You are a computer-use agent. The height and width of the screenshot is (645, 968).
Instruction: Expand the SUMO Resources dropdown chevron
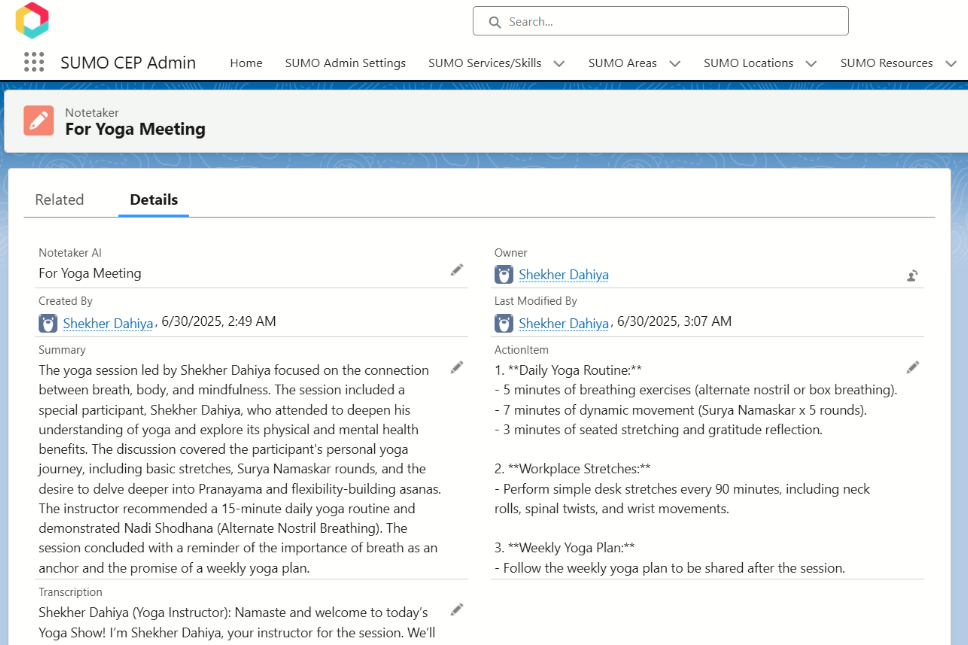pyautogui.click(x=951, y=64)
